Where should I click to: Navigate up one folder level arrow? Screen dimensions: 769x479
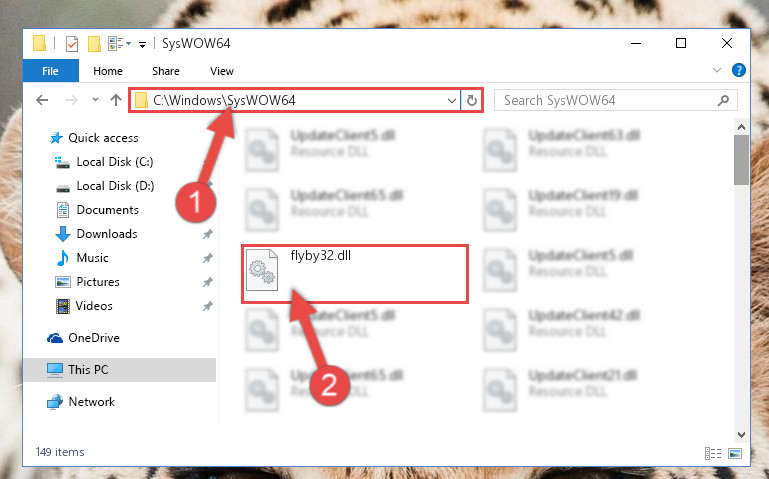pos(116,101)
